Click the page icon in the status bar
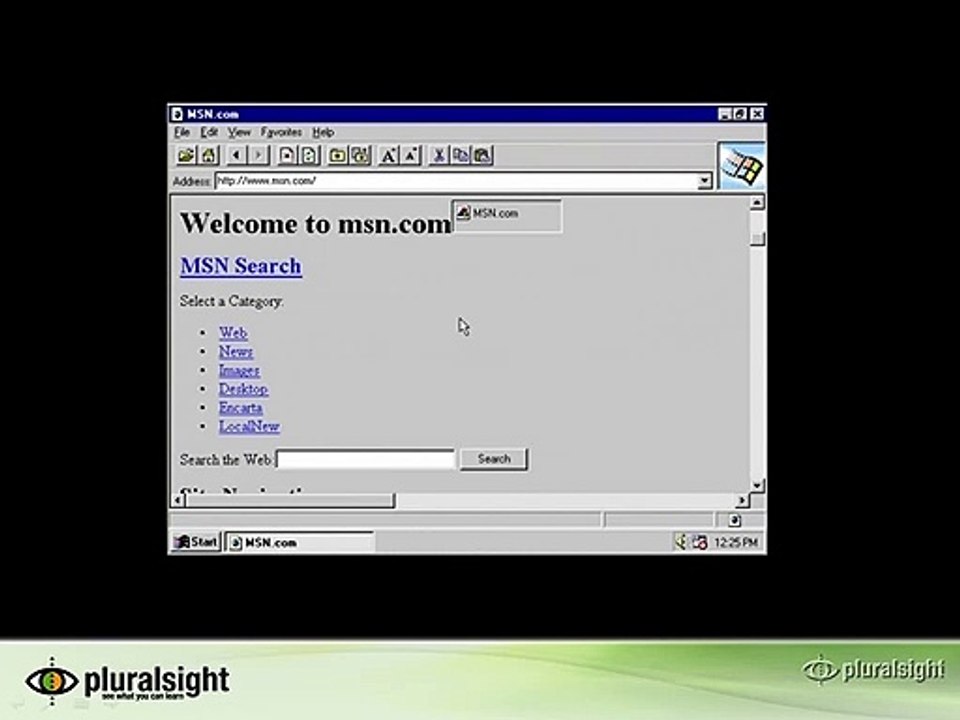This screenshot has height=720, width=960. [735, 520]
